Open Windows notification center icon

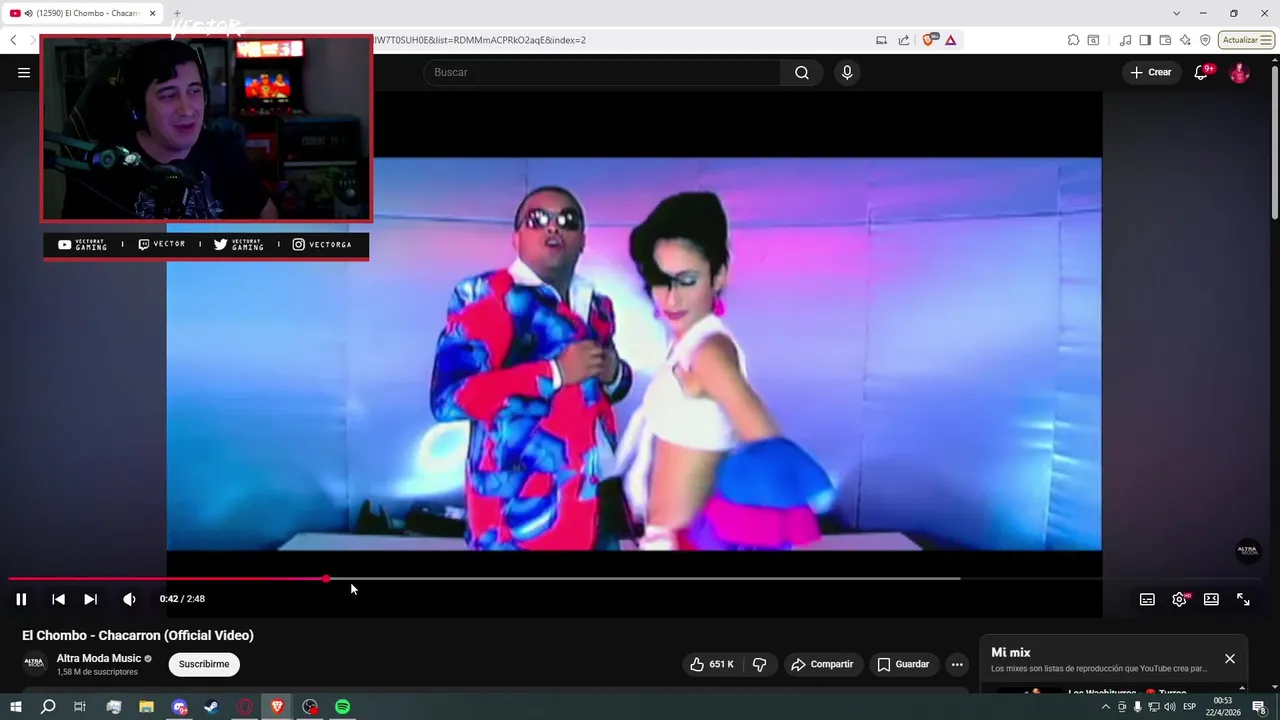click(1259, 707)
